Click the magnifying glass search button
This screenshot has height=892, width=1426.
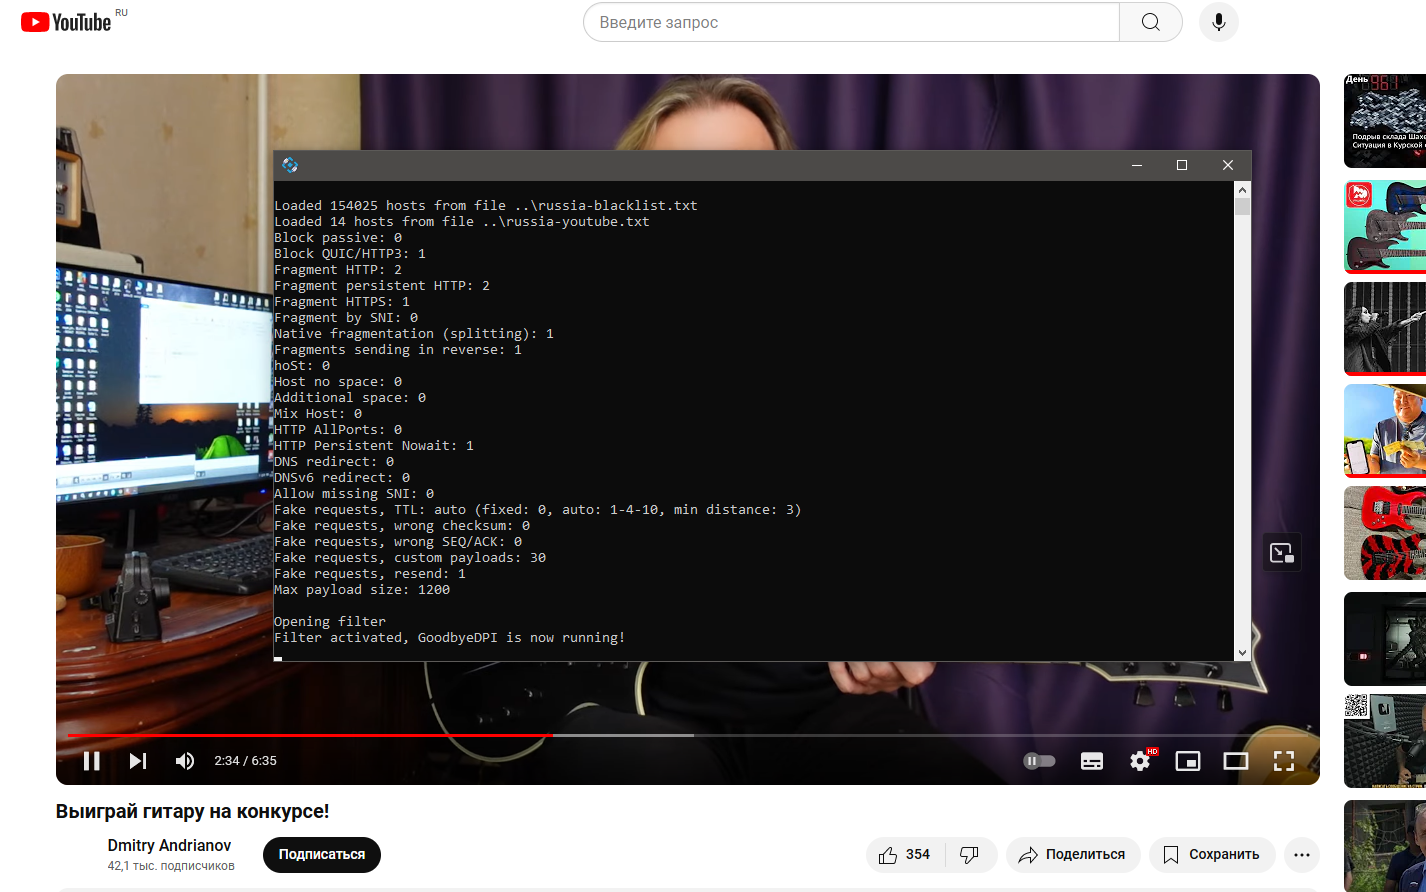(x=1151, y=22)
